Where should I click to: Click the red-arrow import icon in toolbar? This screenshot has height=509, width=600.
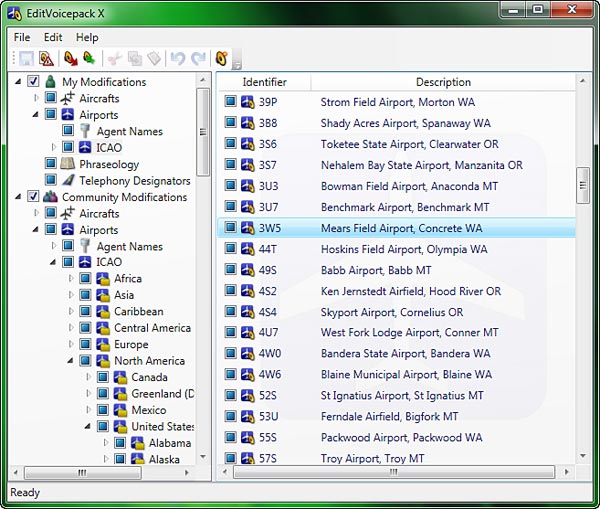(x=71, y=59)
